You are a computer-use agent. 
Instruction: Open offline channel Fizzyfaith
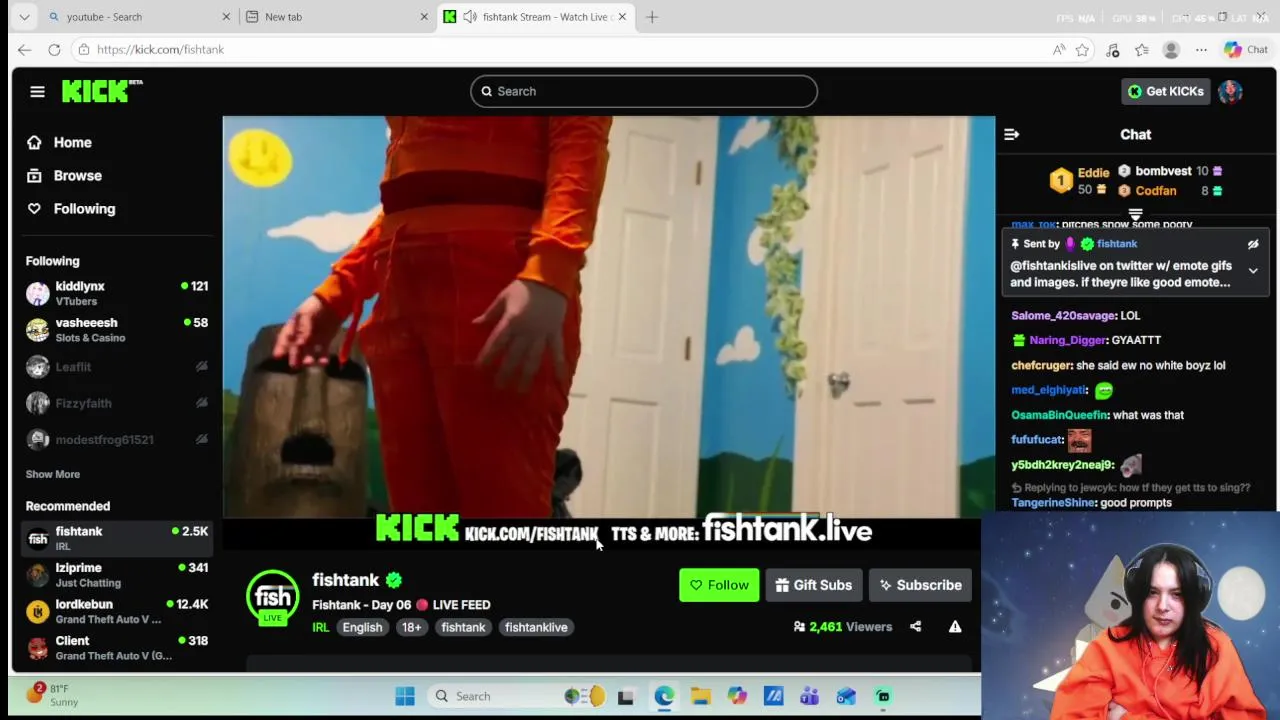(x=116, y=403)
